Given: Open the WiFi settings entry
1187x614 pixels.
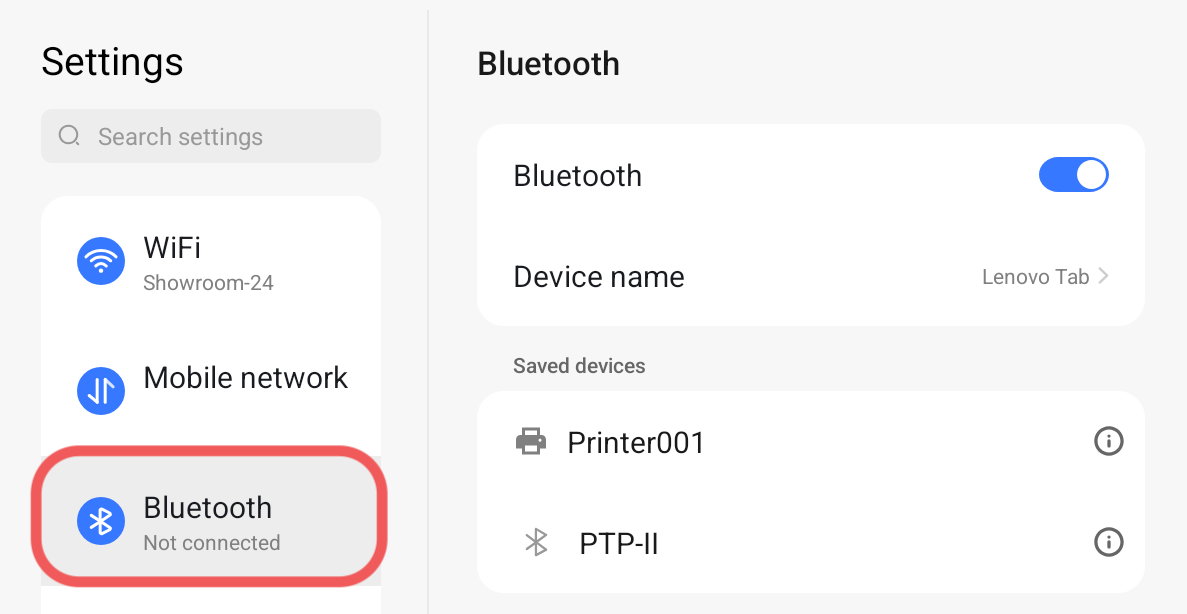Looking at the screenshot, I should click(x=210, y=262).
